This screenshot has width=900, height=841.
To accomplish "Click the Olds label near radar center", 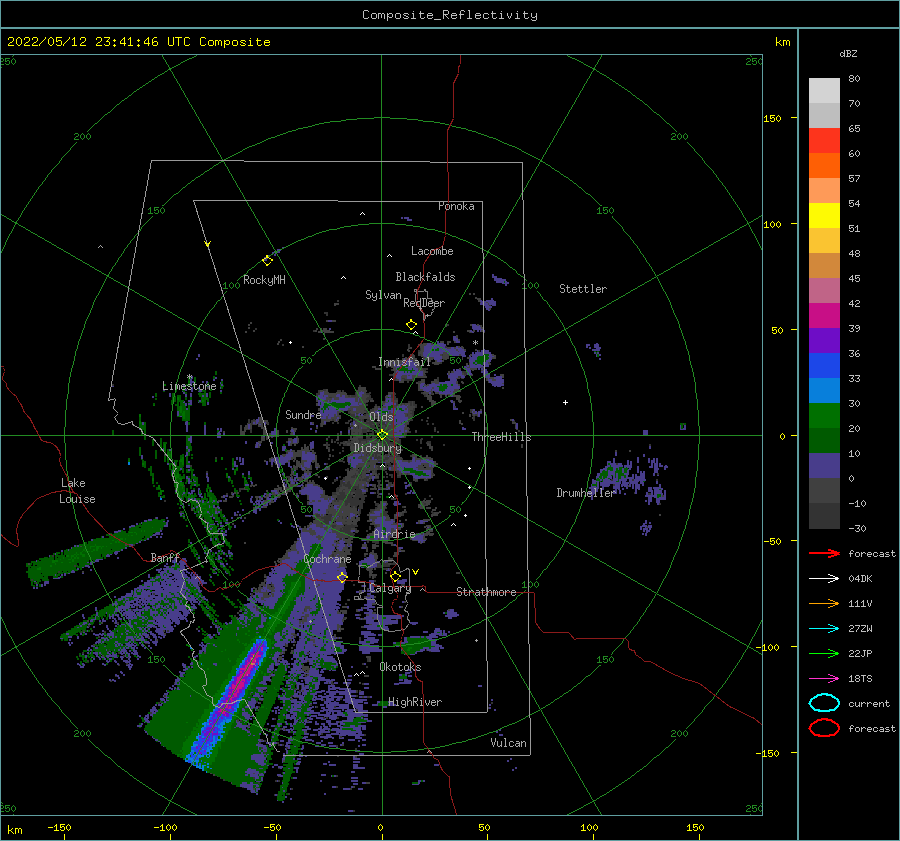I will 381,417.
